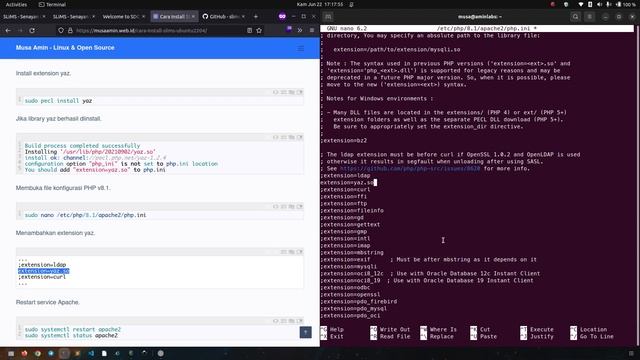Bookmark this page with the star icon
Screen dimensions: 640x360
coord(259,30)
